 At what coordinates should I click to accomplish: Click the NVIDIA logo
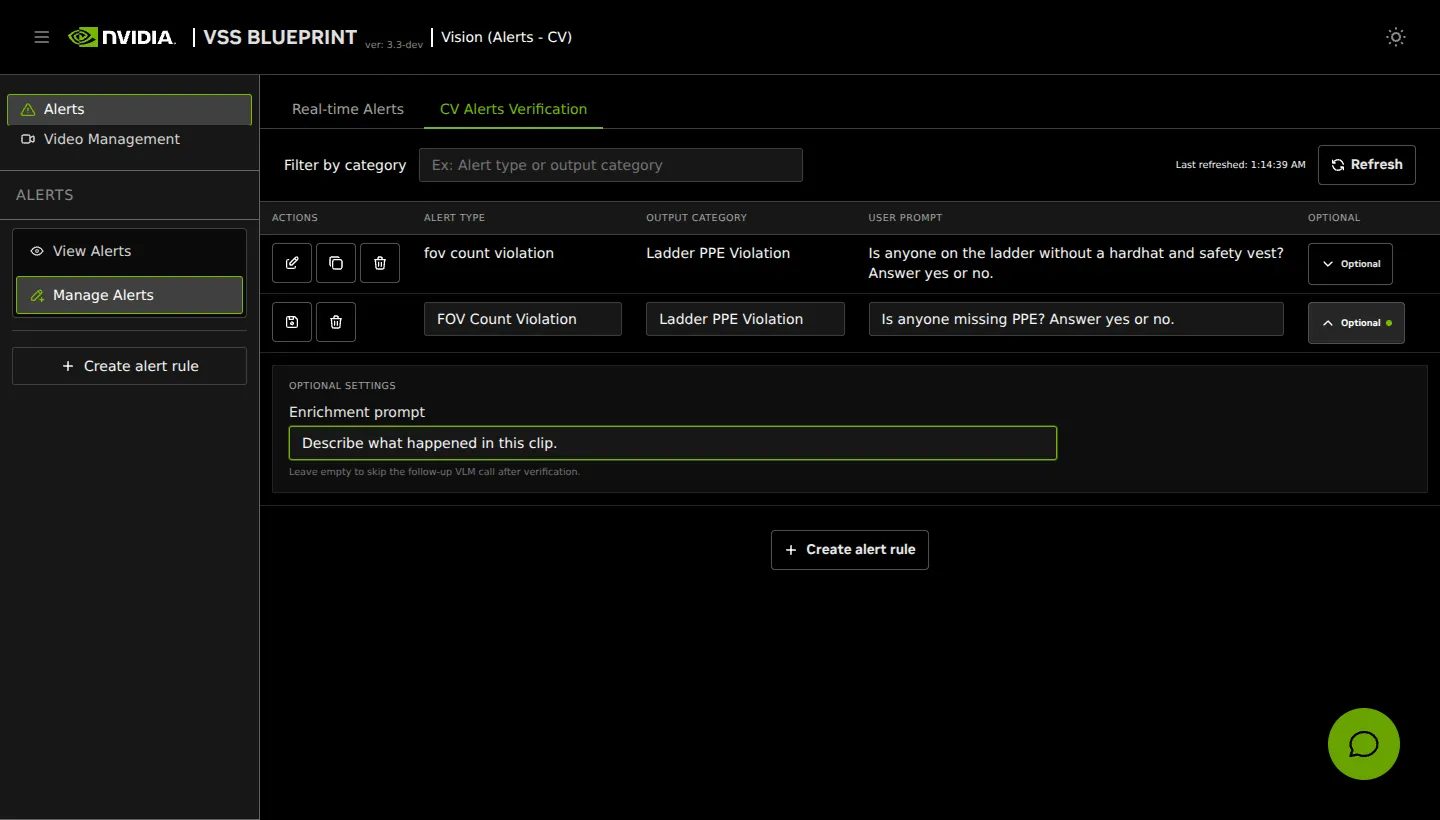click(122, 37)
